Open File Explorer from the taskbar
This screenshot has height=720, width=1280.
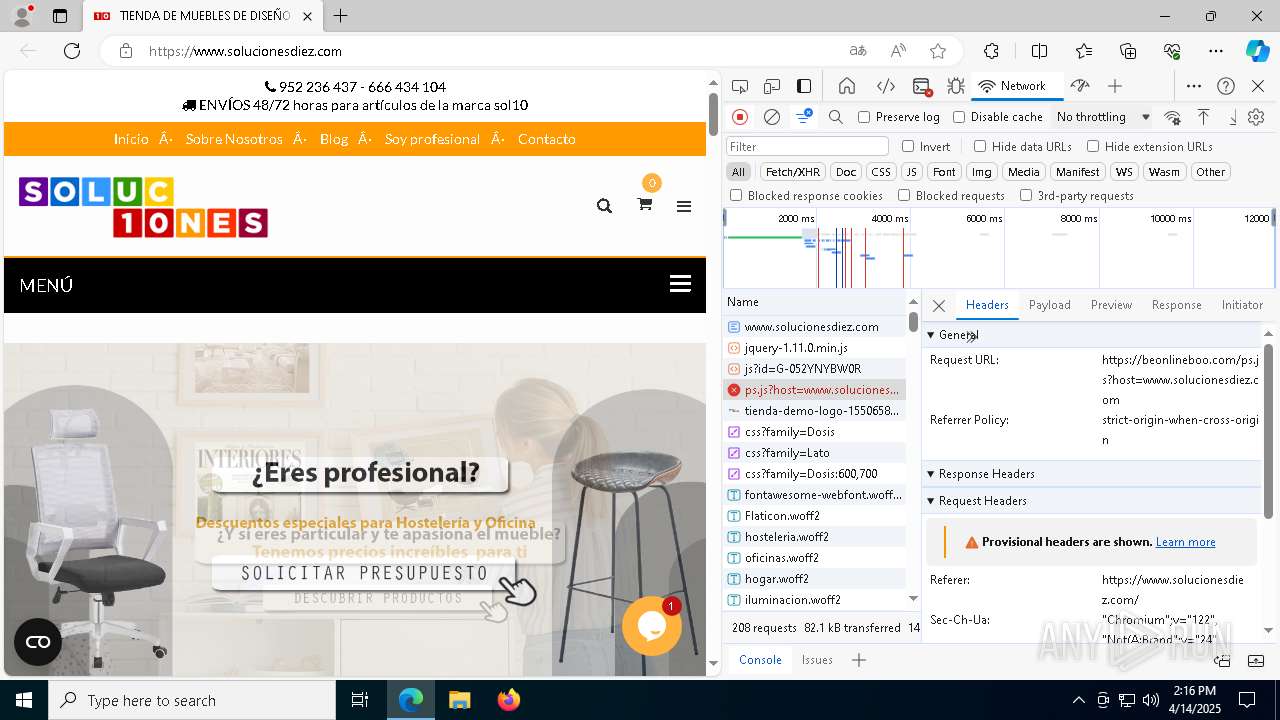(460, 700)
